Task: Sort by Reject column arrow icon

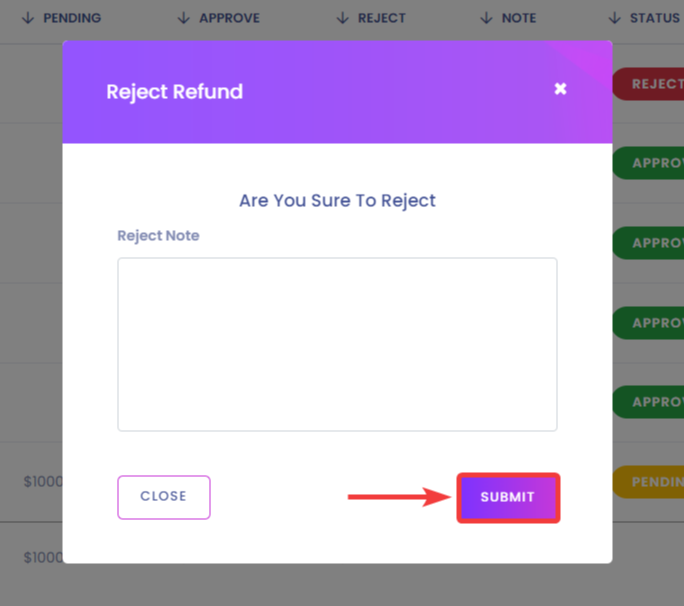Action: click(343, 18)
